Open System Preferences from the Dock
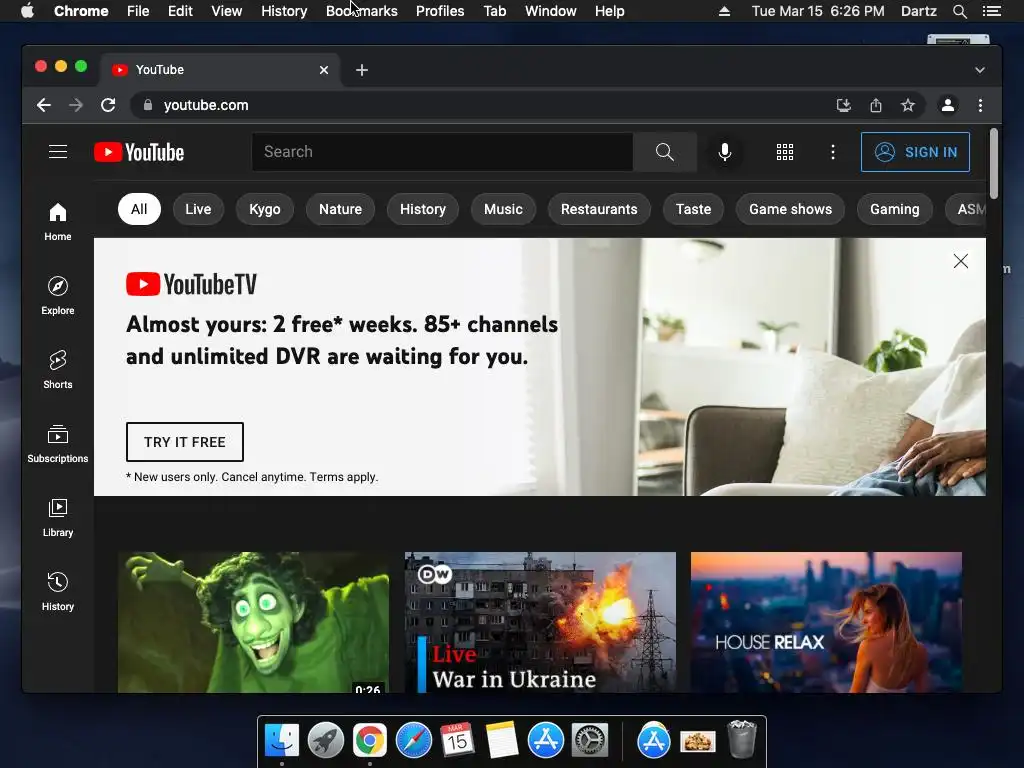The image size is (1024, 768). (x=590, y=740)
